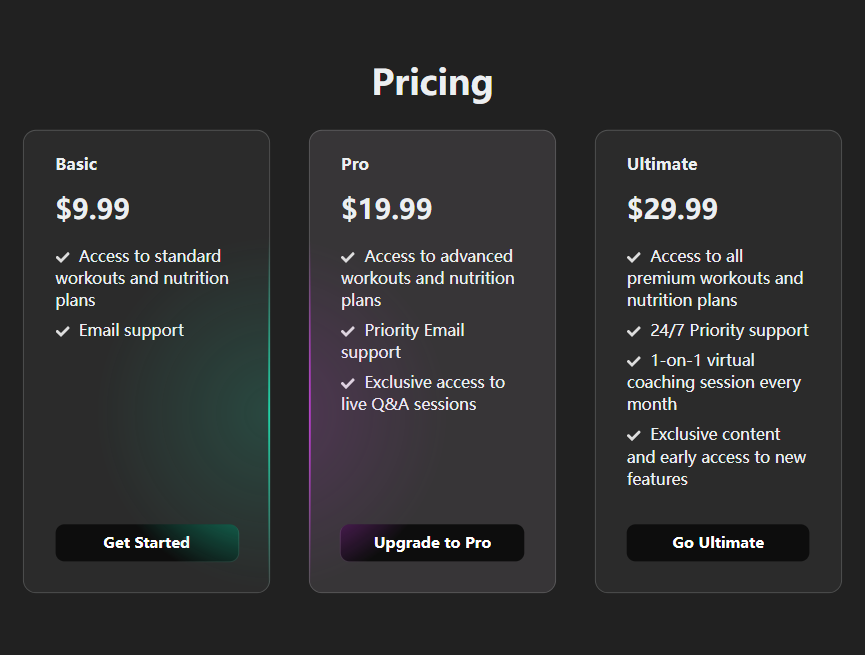
Task: Click checkmark beside Access to standard workouts
Action: pos(63,257)
